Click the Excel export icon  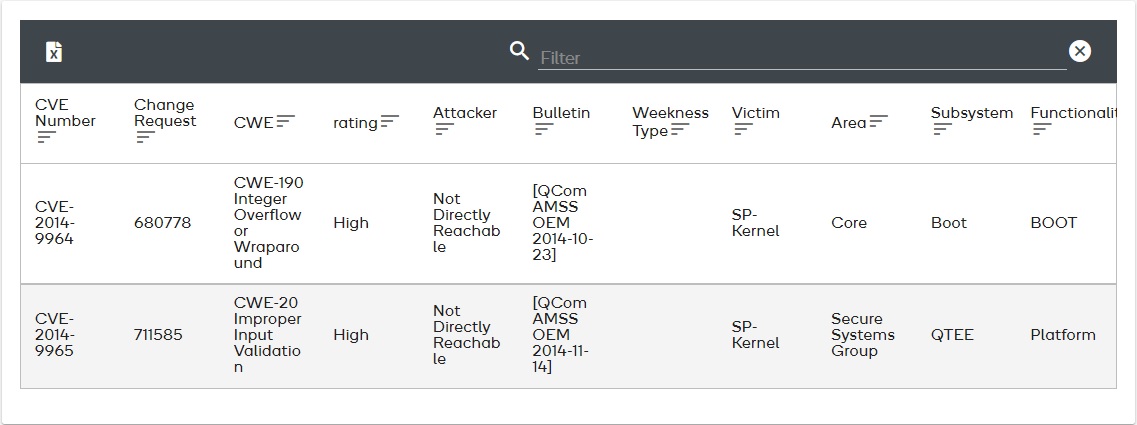(54, 52)
